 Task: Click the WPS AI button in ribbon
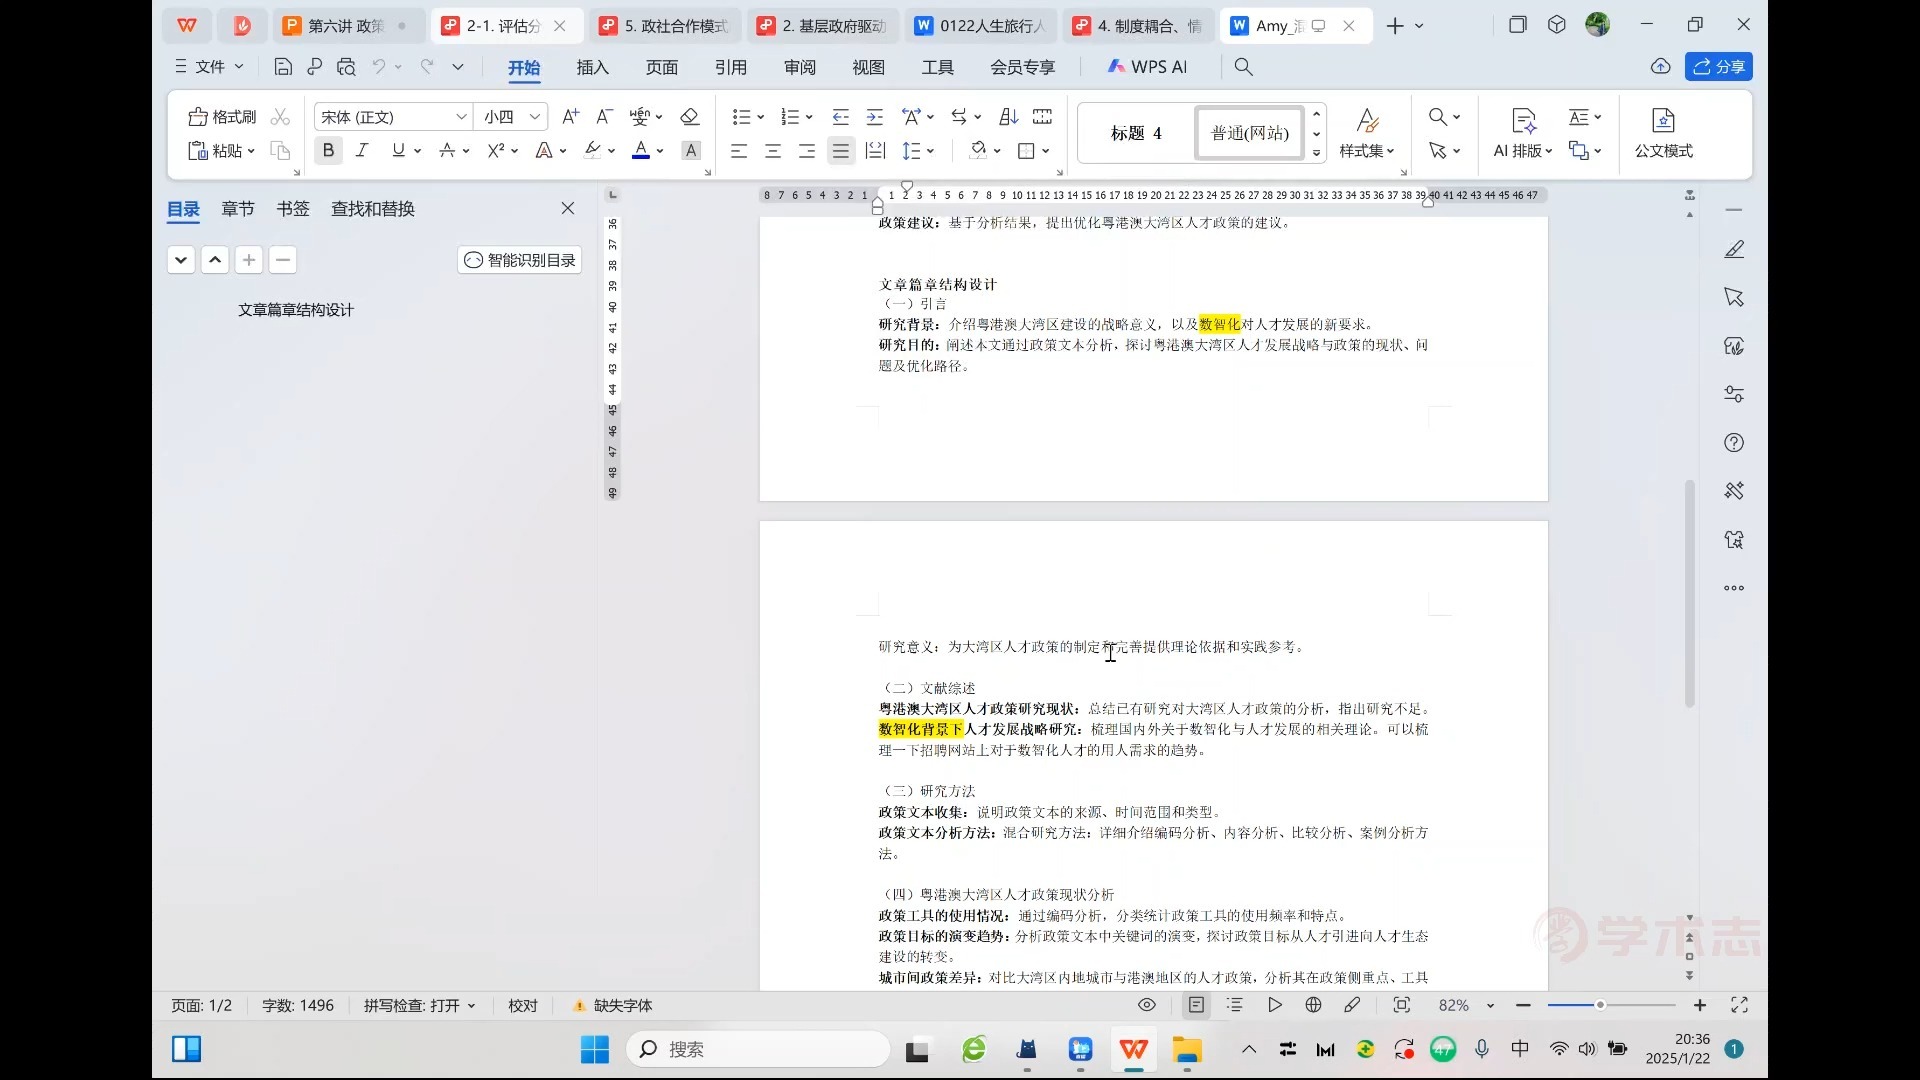[1148, 67]
